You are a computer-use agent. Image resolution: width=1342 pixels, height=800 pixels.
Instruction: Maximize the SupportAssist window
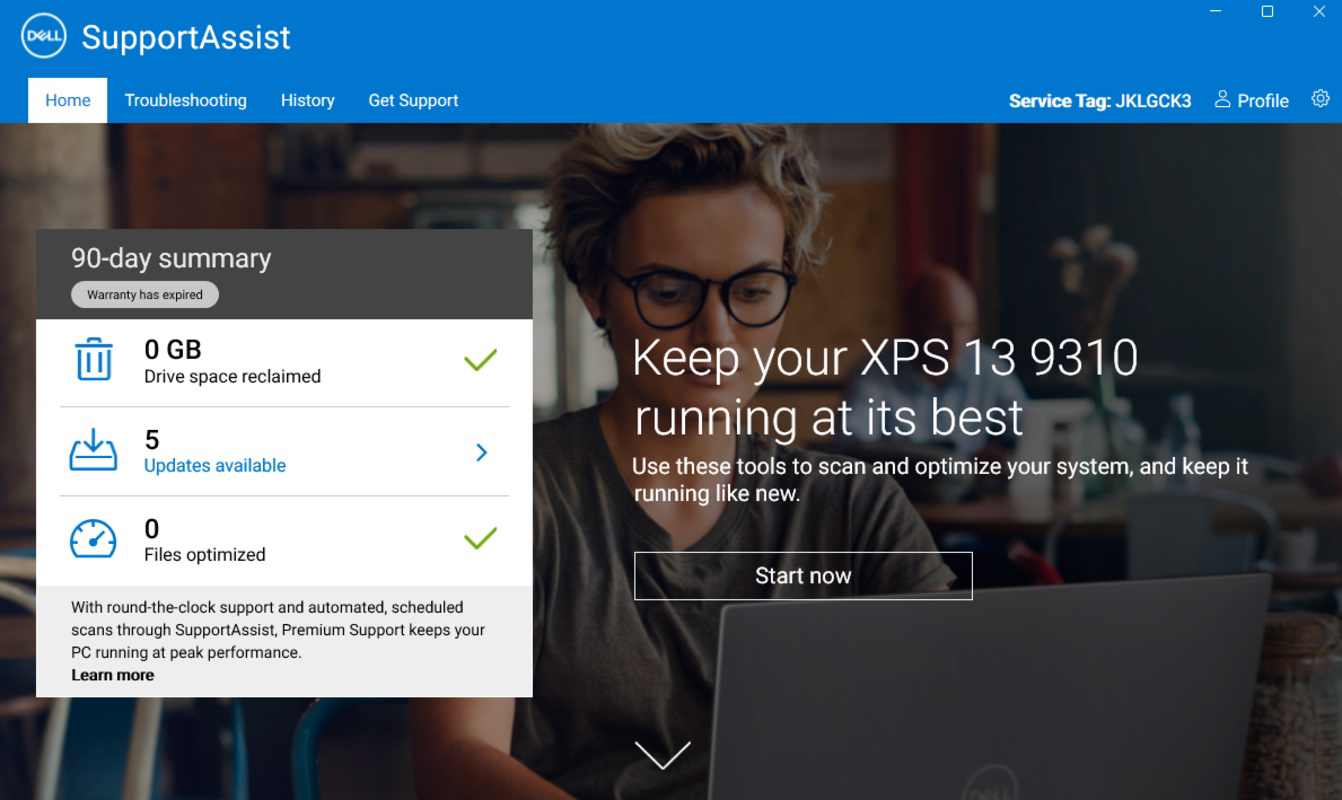[x=1267, y=12]
